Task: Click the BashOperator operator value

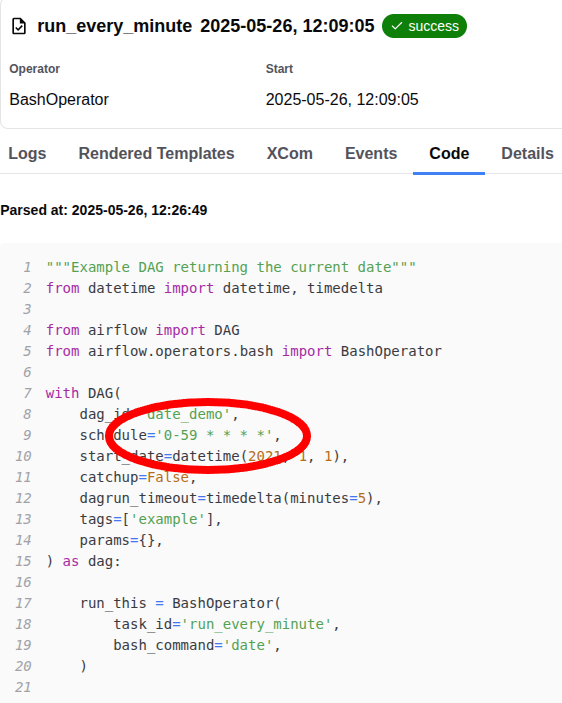Action: (59, 100)
